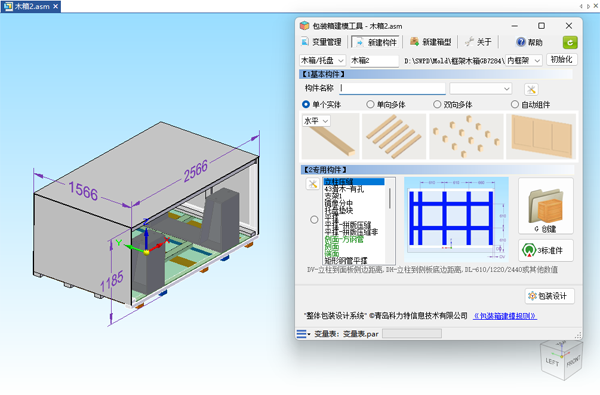
Task: Click the crate folder 创建 icon
Action: (x=546, y=206)
